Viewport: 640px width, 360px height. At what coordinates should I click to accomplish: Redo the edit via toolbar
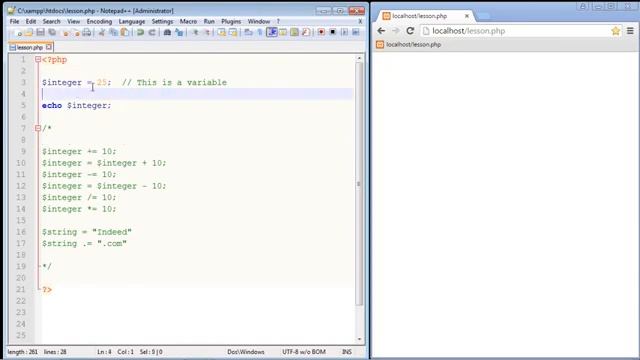(152, 32)
